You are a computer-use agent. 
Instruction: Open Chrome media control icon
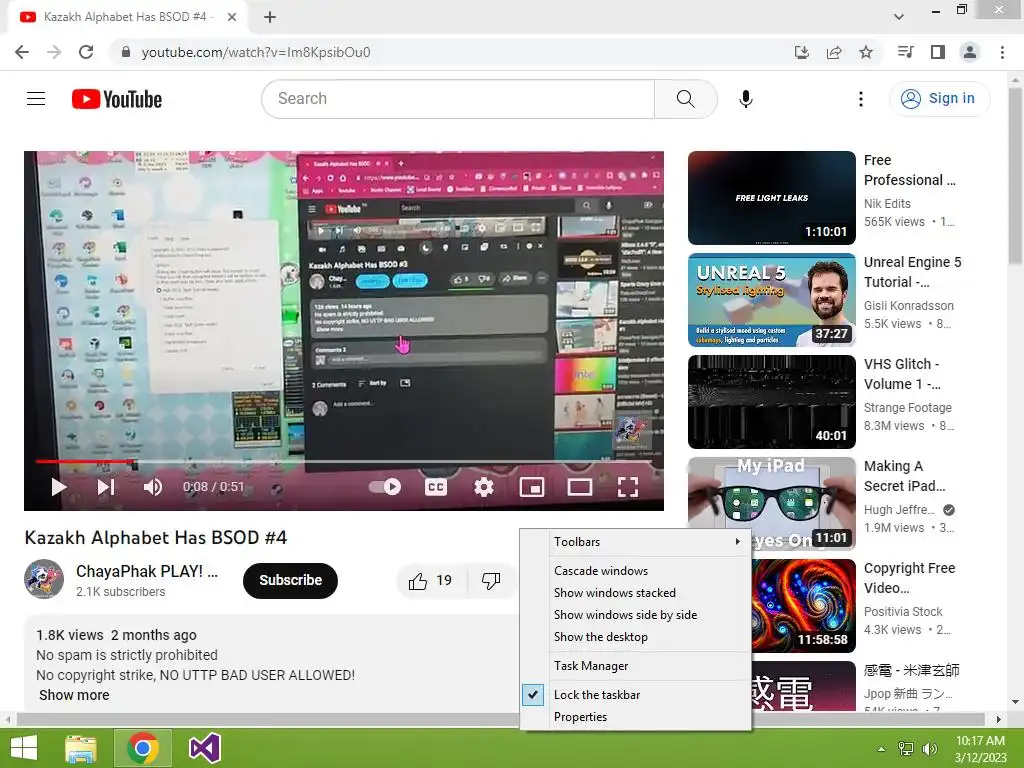(905, 52)
